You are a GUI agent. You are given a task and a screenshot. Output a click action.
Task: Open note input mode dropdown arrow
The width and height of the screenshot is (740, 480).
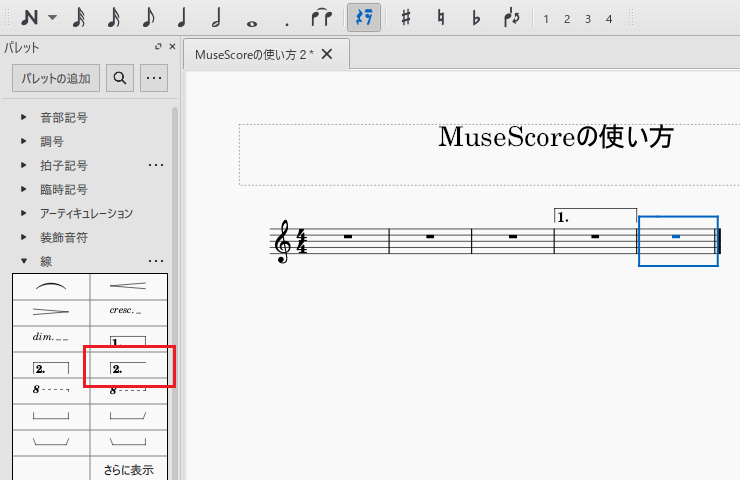point(53,18)
